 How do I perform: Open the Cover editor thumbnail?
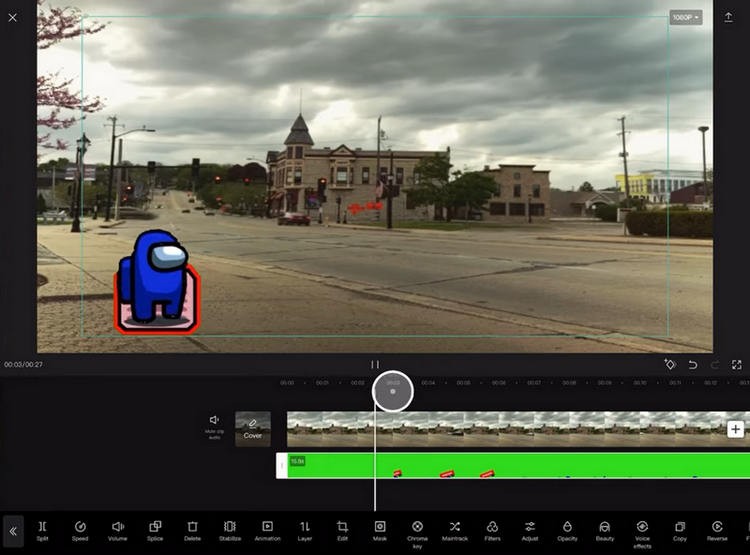[253, 429]
